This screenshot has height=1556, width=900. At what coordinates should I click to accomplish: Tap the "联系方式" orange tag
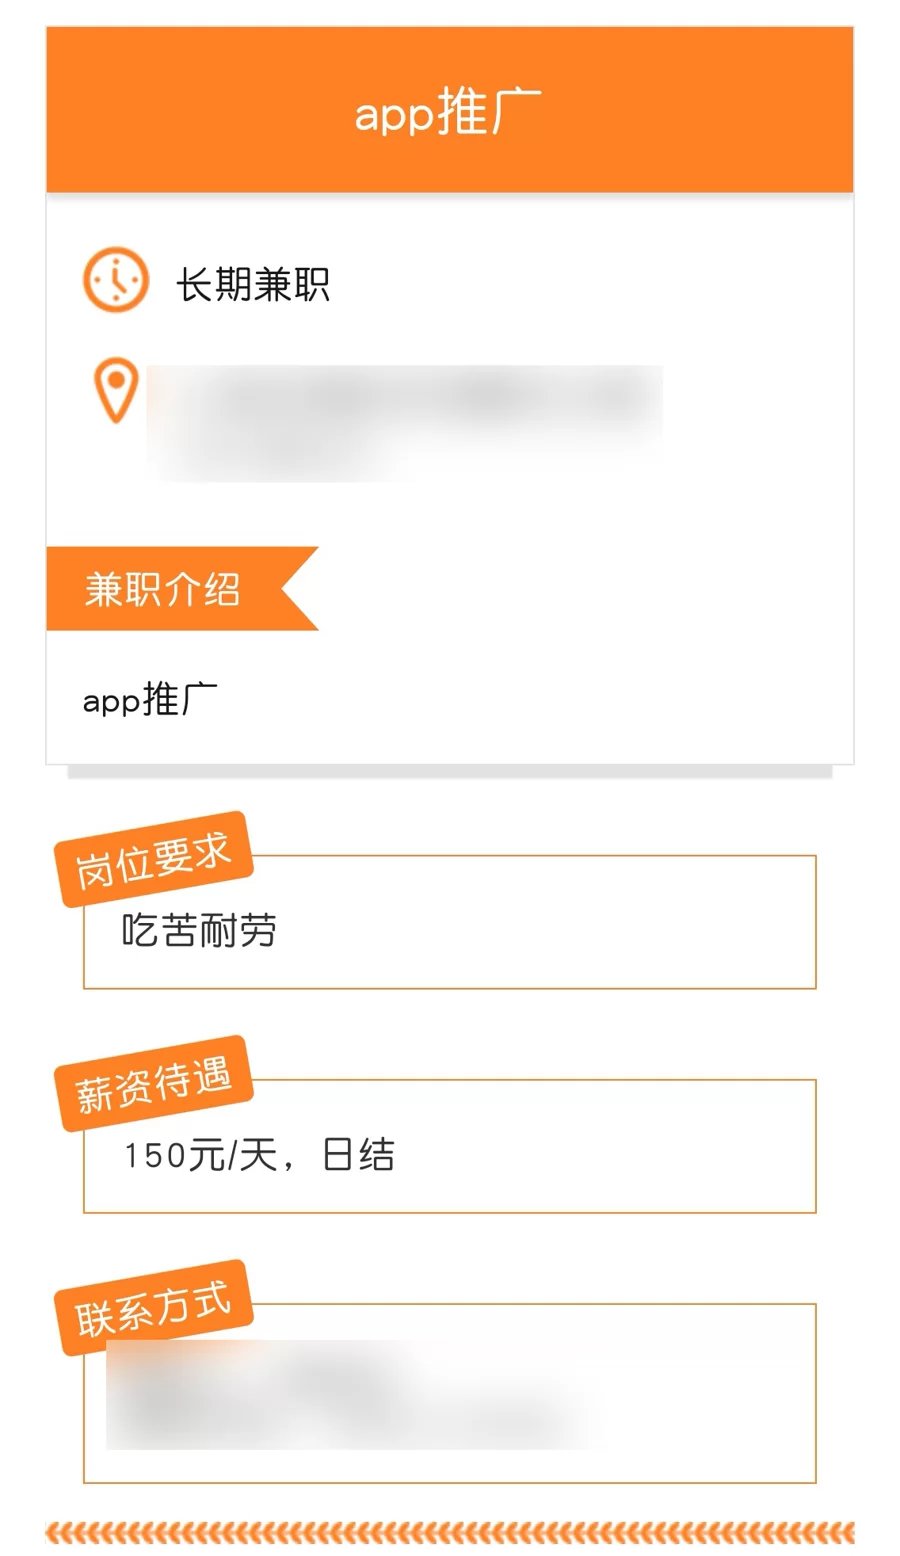(154, 1307)
